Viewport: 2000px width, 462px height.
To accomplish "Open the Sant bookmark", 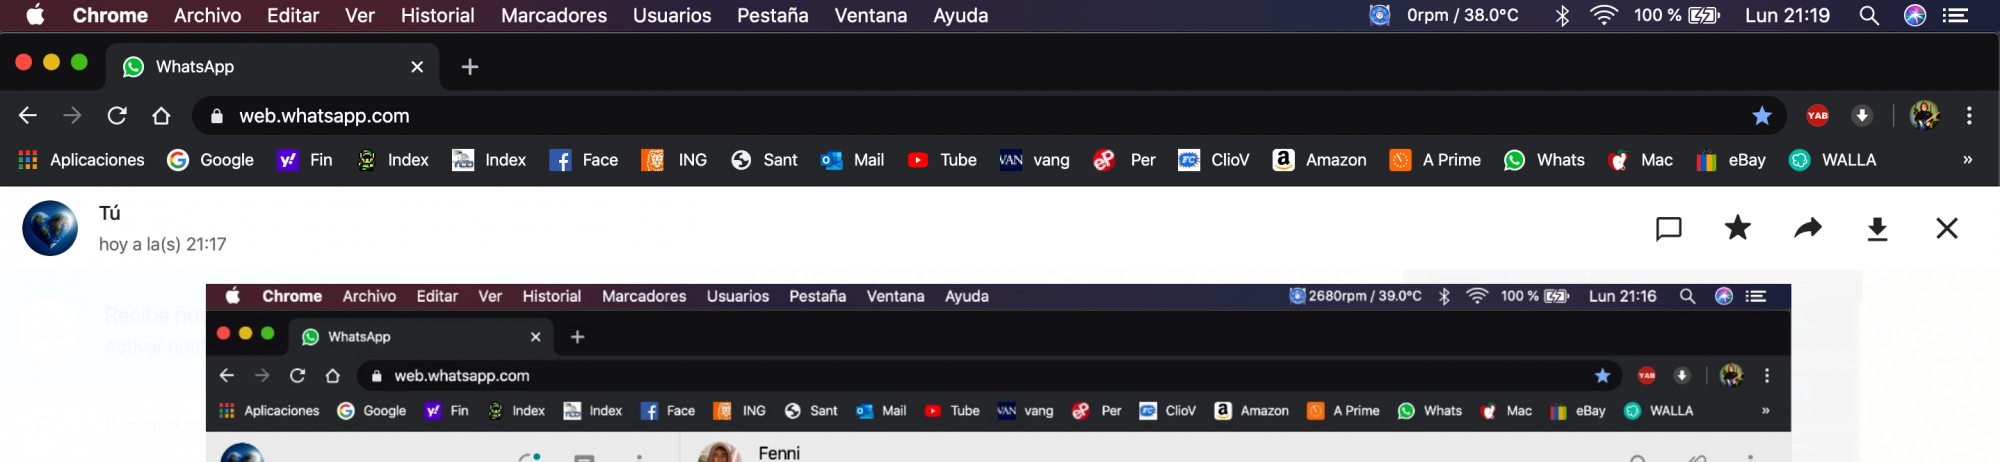I will tap(765, 160).
